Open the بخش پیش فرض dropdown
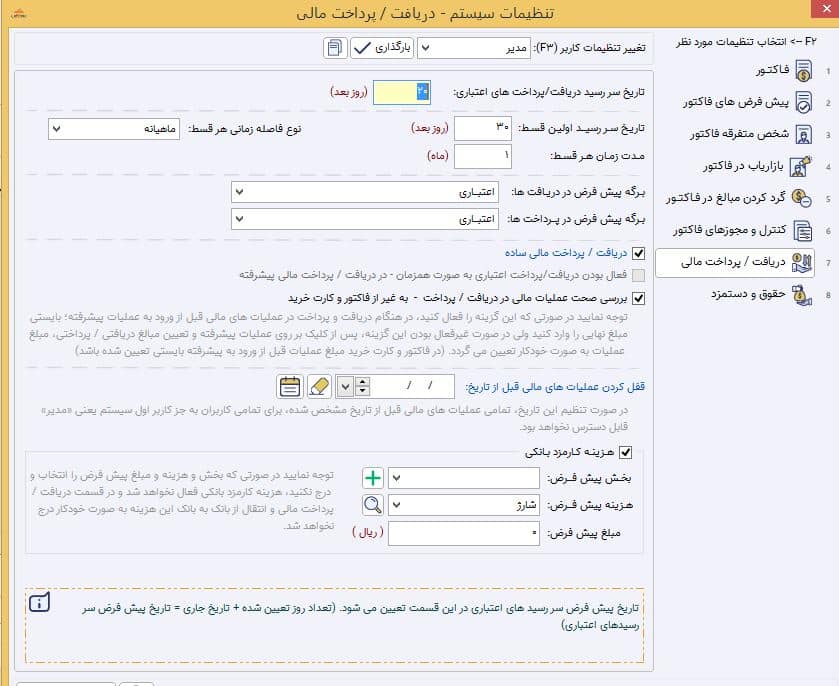Image resolution: width=839 pixels, height=686 pixels. coord(464,478)
